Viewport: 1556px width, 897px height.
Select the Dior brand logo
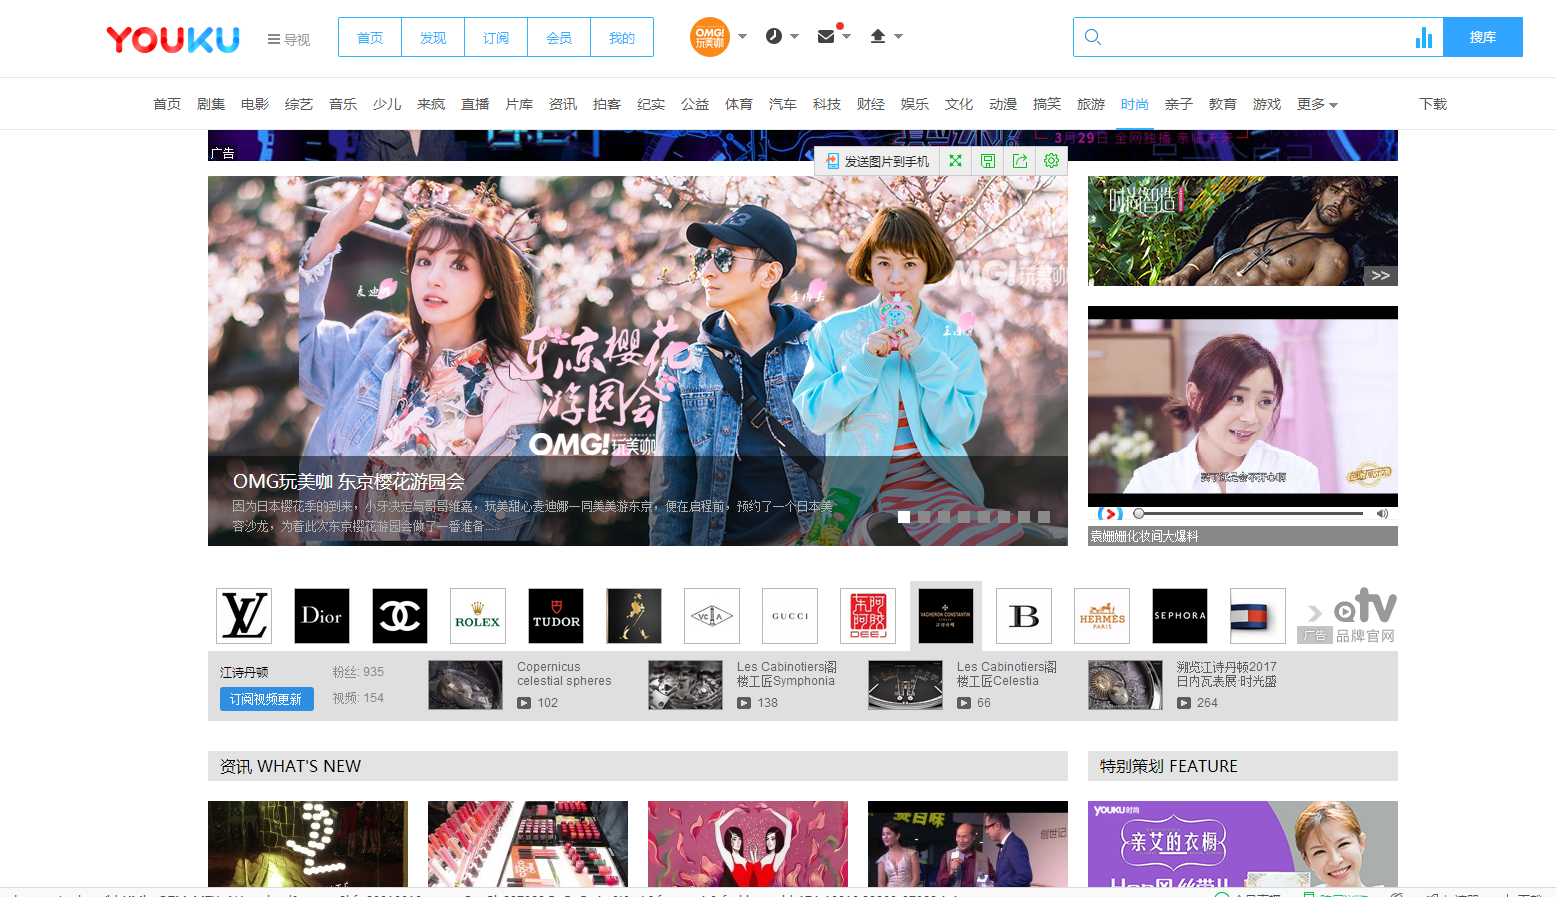tap(322, 616)
